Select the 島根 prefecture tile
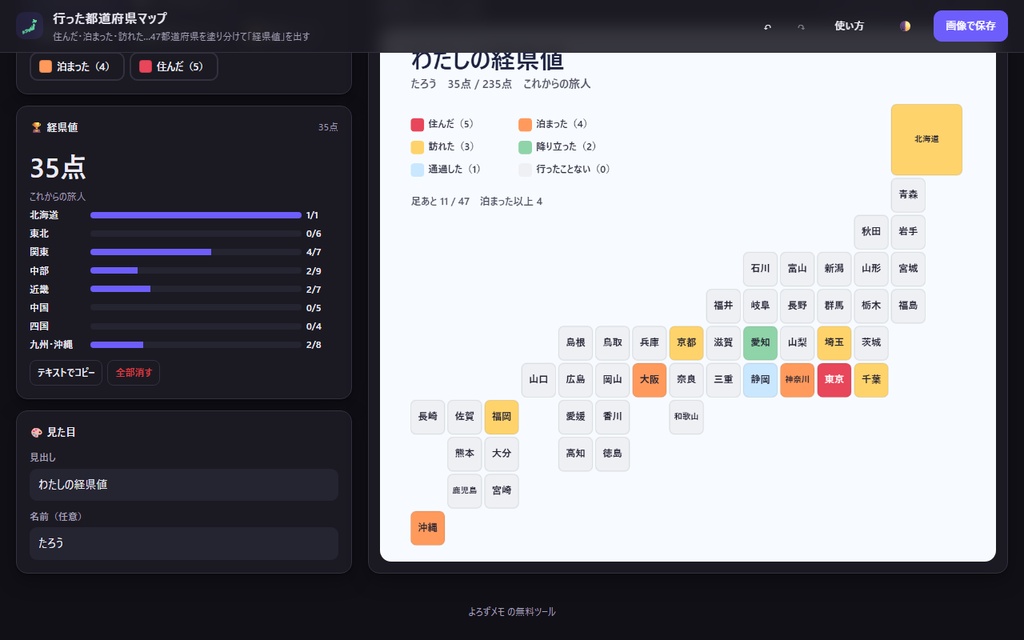The width and height of the screenshot is (1024, 640). coord(575,343)
